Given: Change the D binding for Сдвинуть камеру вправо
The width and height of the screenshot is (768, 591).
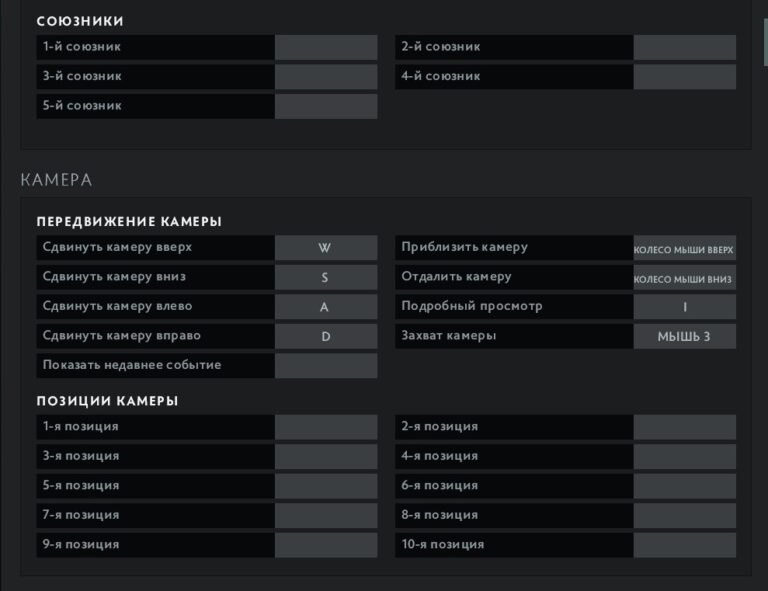Looking at the screenshot, I should 326,336.
